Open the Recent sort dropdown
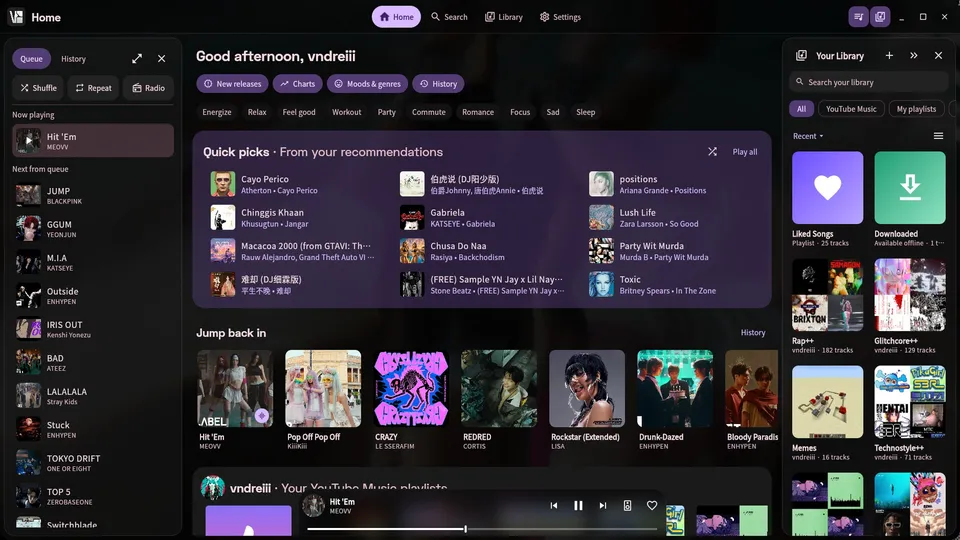The height and width of the screenshot is (540, 960). (808, 136)
